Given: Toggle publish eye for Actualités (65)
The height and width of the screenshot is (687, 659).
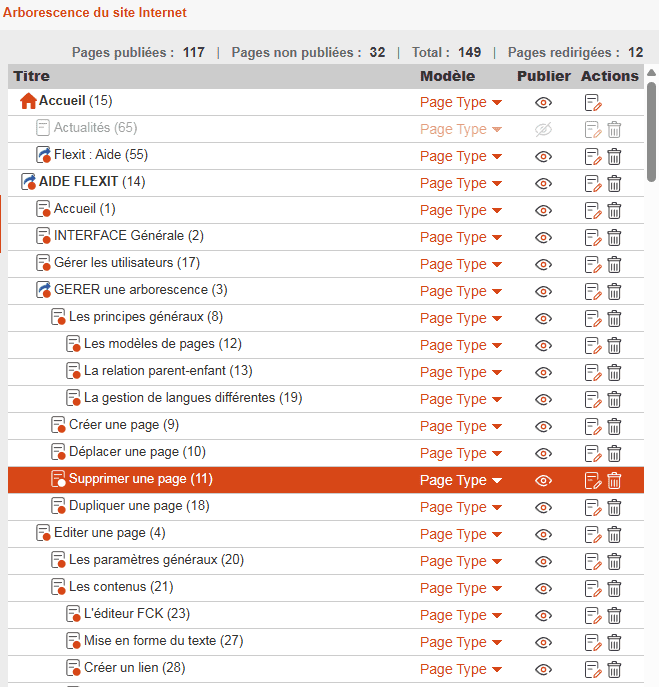Looking at the screenshot, I should pyautogui.click(x=543, y=129).
